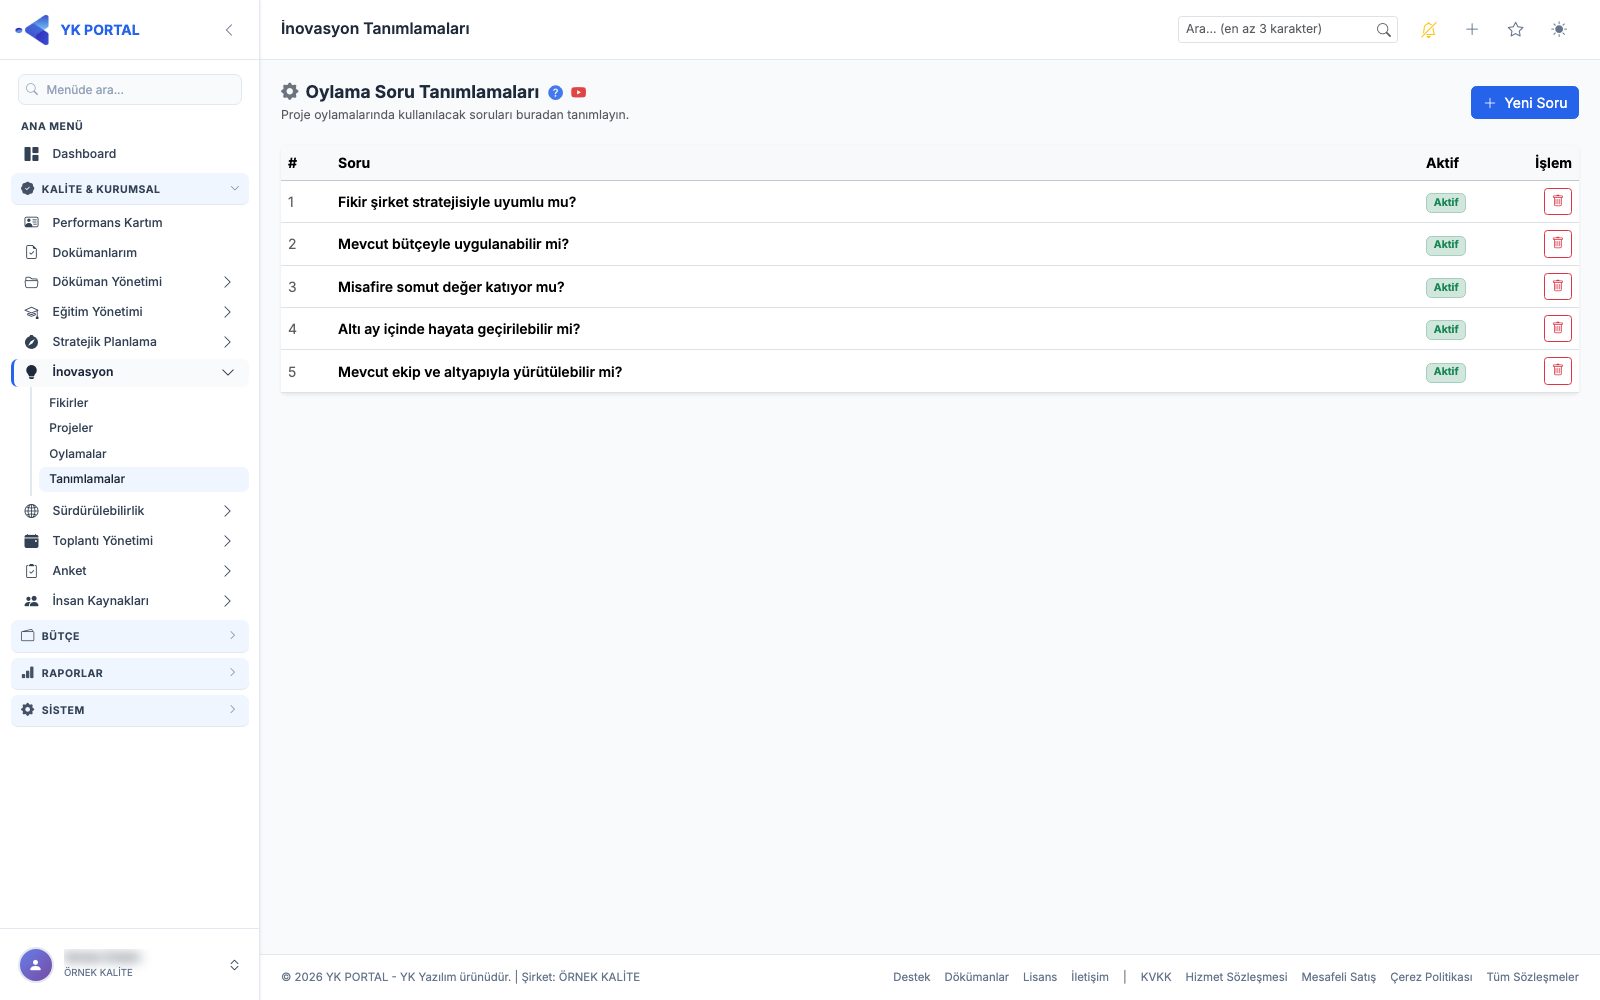Open the blue help question mark icon

[x=555, y=92]
